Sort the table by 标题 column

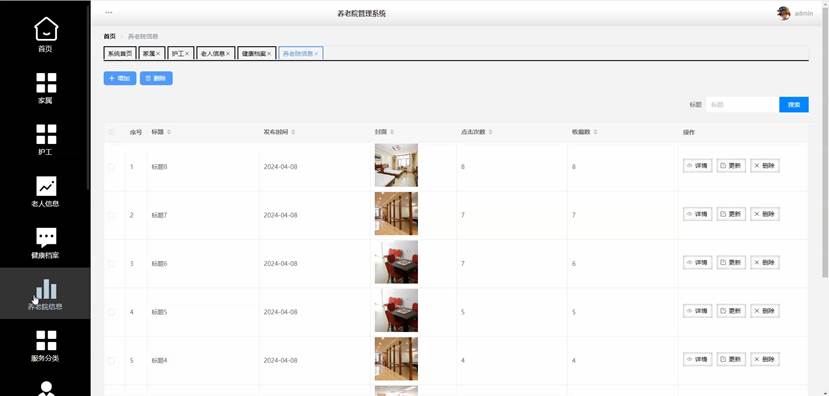(169, 132)
